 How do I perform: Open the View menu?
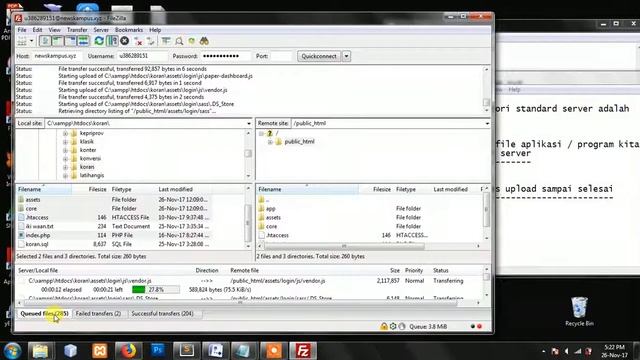[x=54, y=30]
